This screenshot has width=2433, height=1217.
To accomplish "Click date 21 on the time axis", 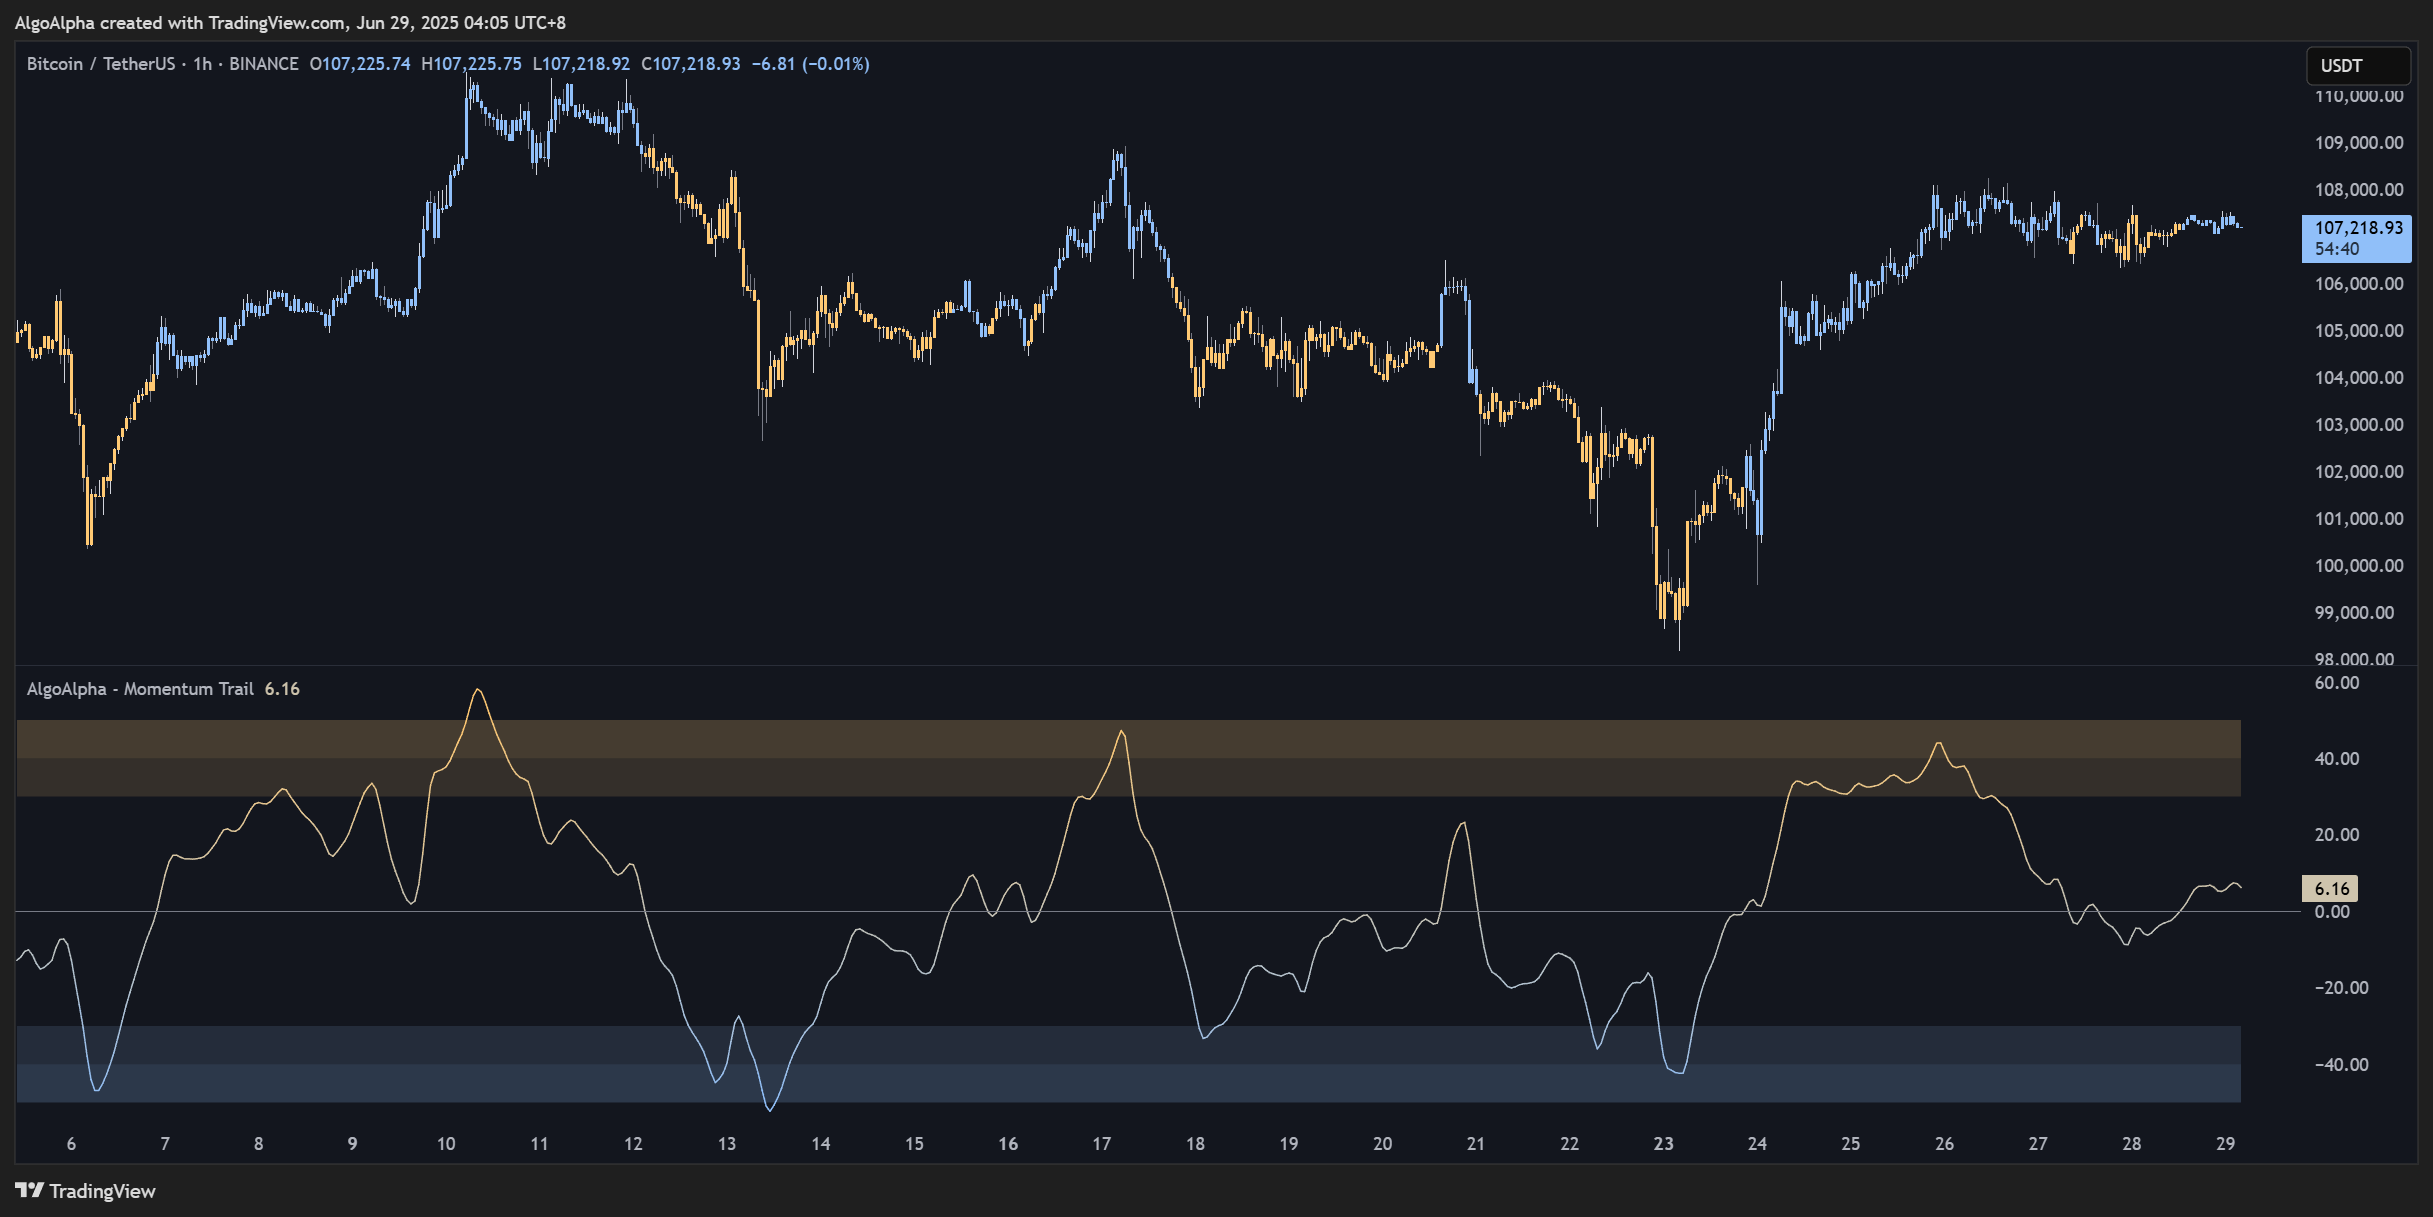I will tap(1476, 1144).
